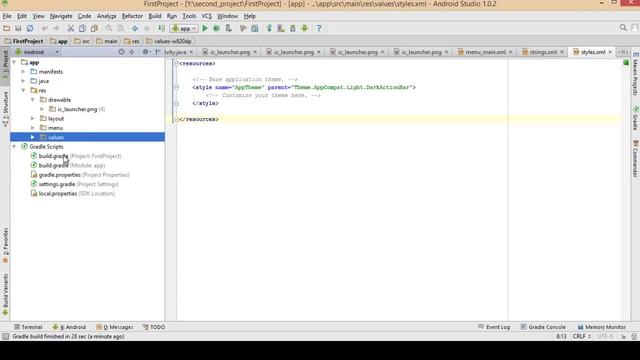Click the Forward navigation arrow
Image resolution: width=640 pixels, height=360 pixels.
click(147, 28)
